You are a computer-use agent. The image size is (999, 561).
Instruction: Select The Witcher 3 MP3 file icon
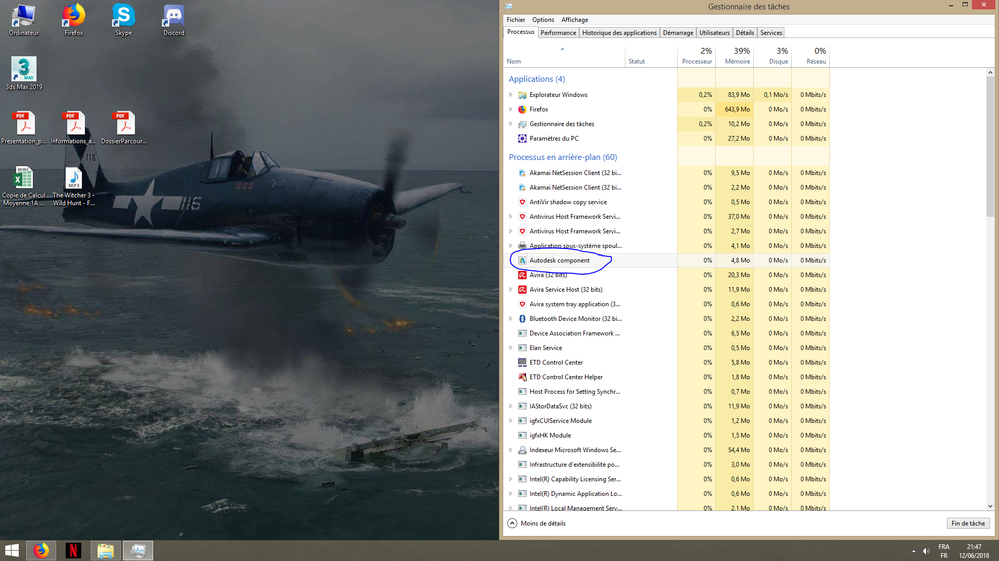[x=73, y=186]
